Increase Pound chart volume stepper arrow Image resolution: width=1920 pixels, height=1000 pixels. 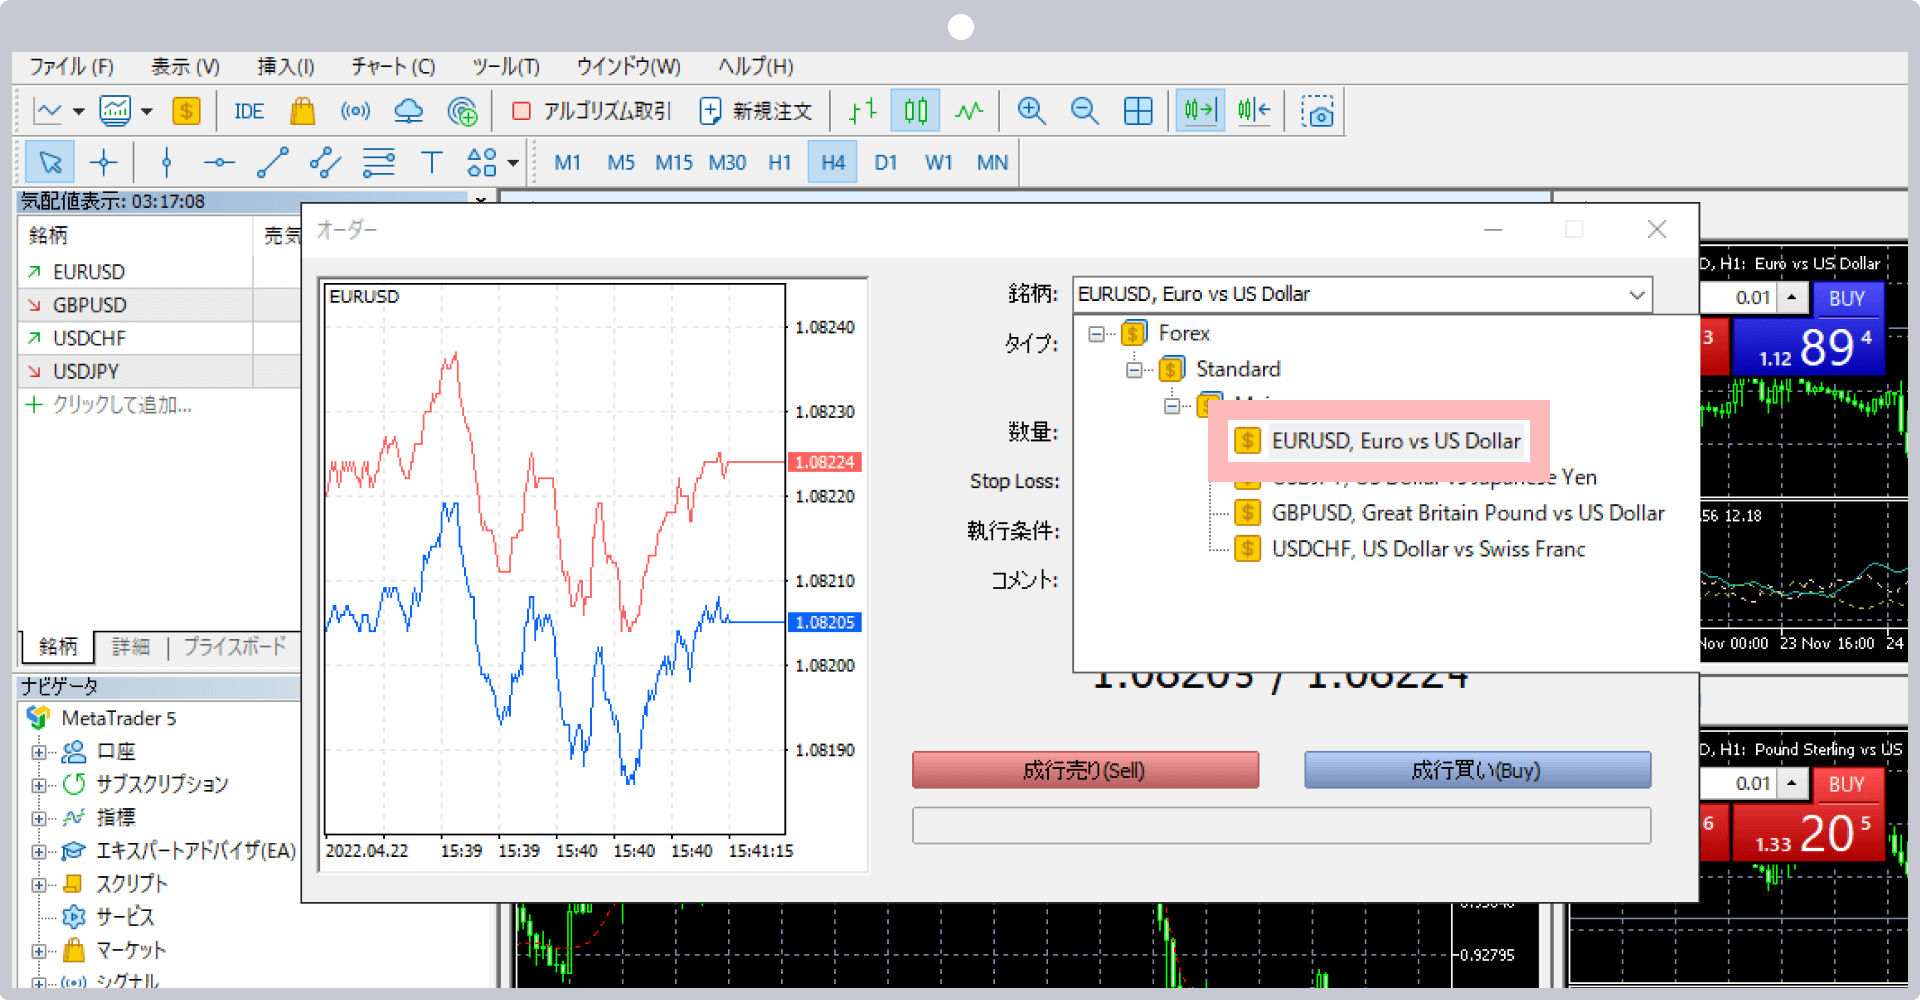pyautogui.click(x=1792, y=783)
